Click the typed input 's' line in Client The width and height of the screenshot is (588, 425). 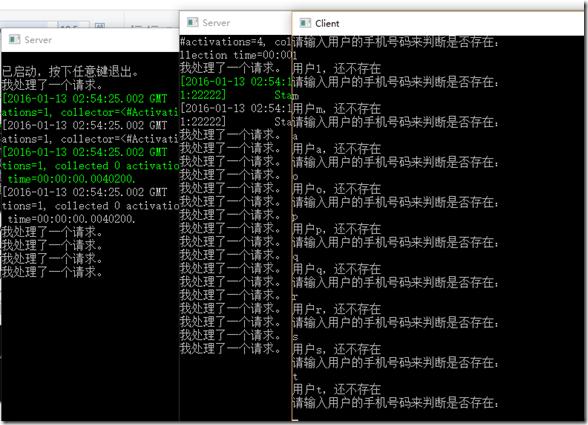point(296,337)
